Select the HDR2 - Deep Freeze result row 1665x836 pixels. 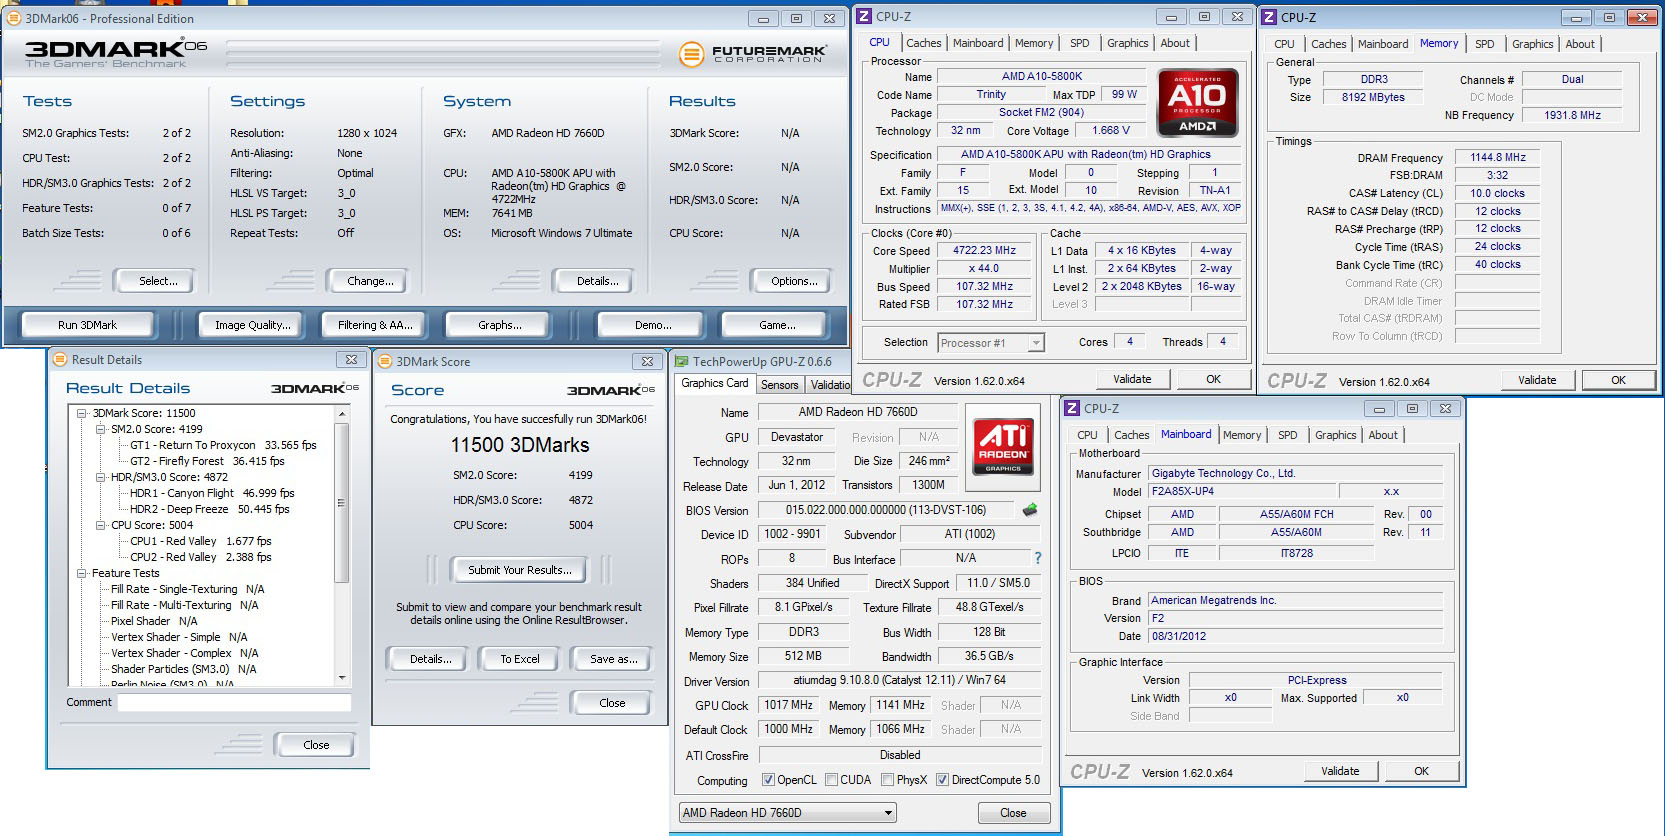pyautogui.click(x=209, y=509)
